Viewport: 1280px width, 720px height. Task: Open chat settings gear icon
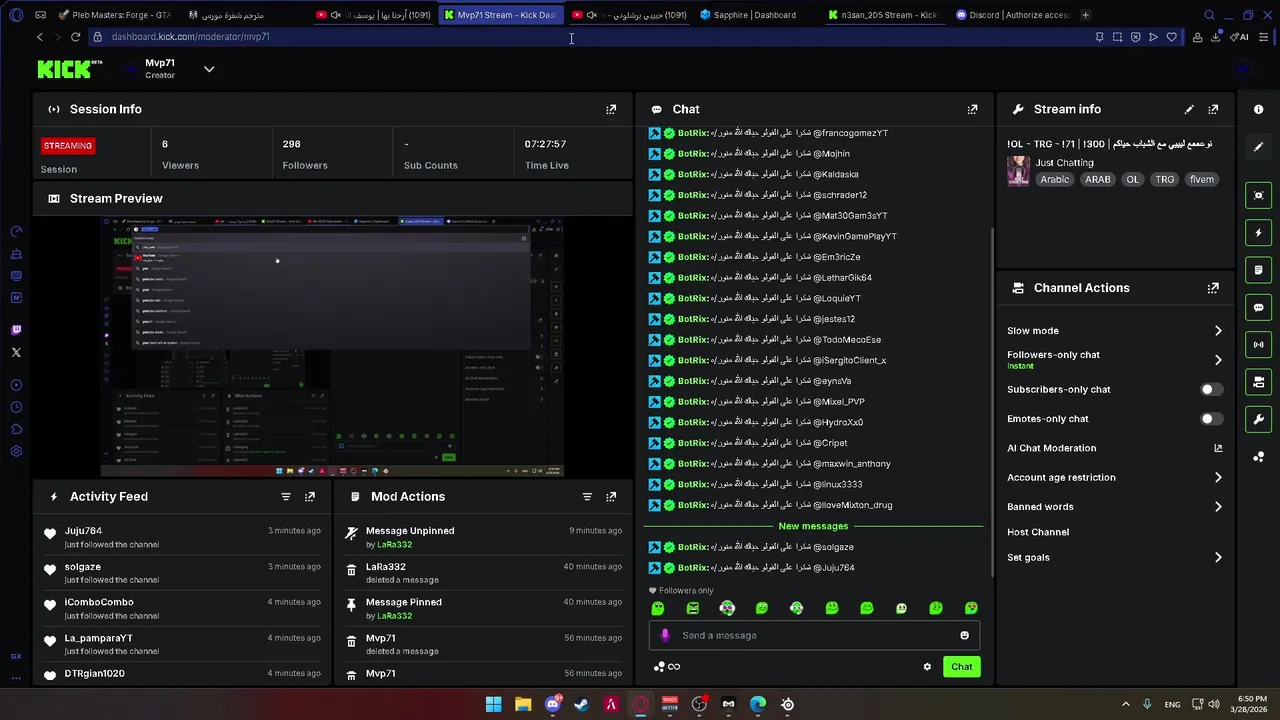(927, 667)
